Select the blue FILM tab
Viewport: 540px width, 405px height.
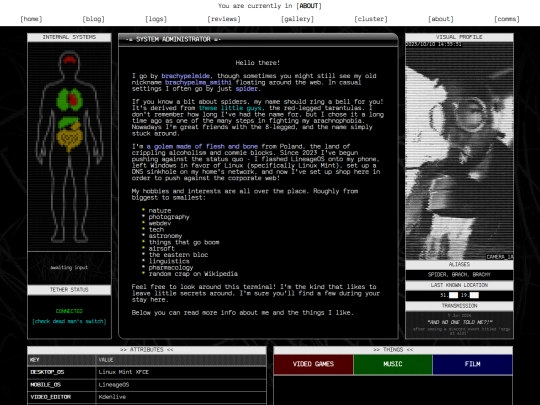(472, 364)
